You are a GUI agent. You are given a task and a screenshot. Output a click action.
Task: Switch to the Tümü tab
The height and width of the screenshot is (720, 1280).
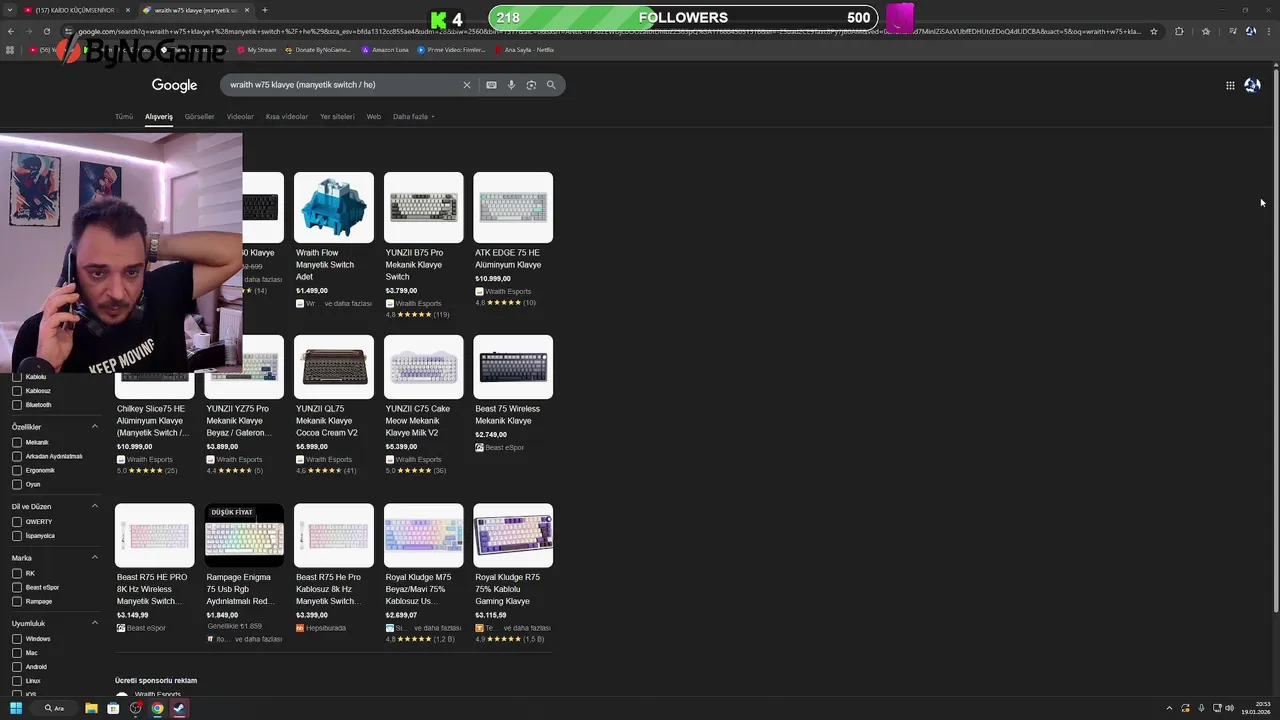click(124, 117)
